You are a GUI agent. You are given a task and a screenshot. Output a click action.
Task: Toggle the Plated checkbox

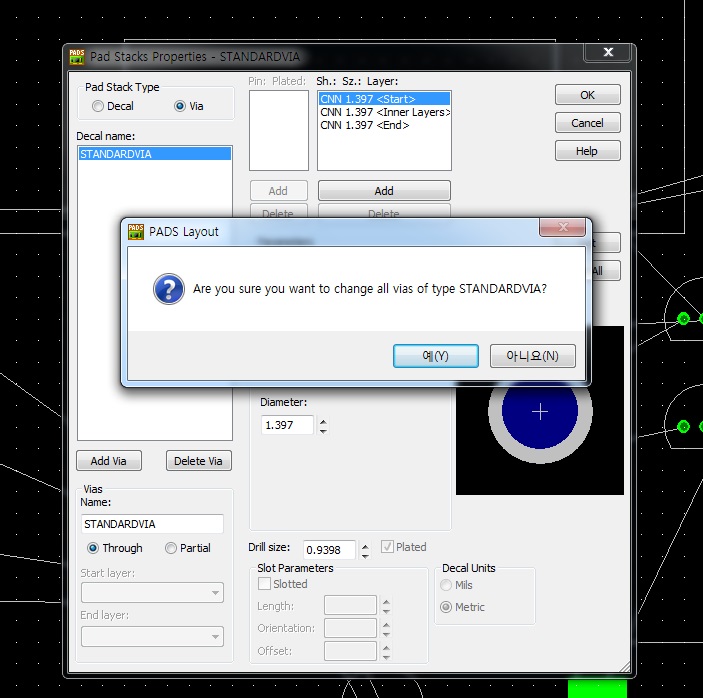click(x=387, y=547)
